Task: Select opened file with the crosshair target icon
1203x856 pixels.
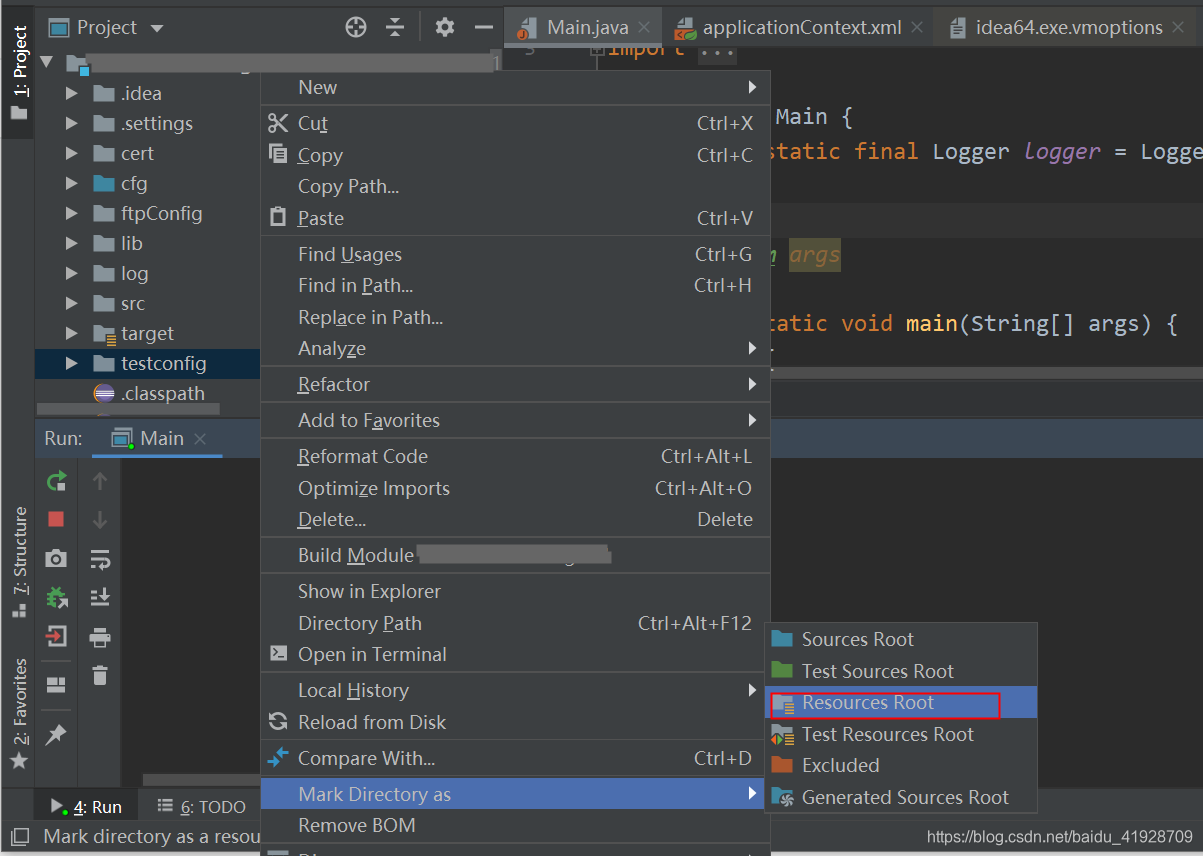Action: 356,27
